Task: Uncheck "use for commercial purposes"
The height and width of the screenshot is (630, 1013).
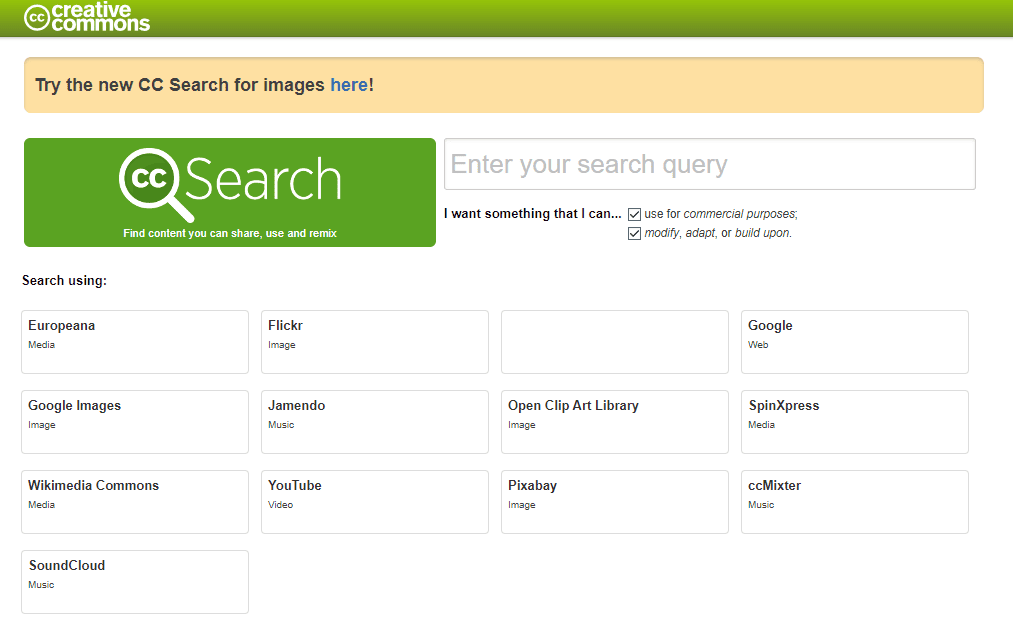Action: (634, 213)
